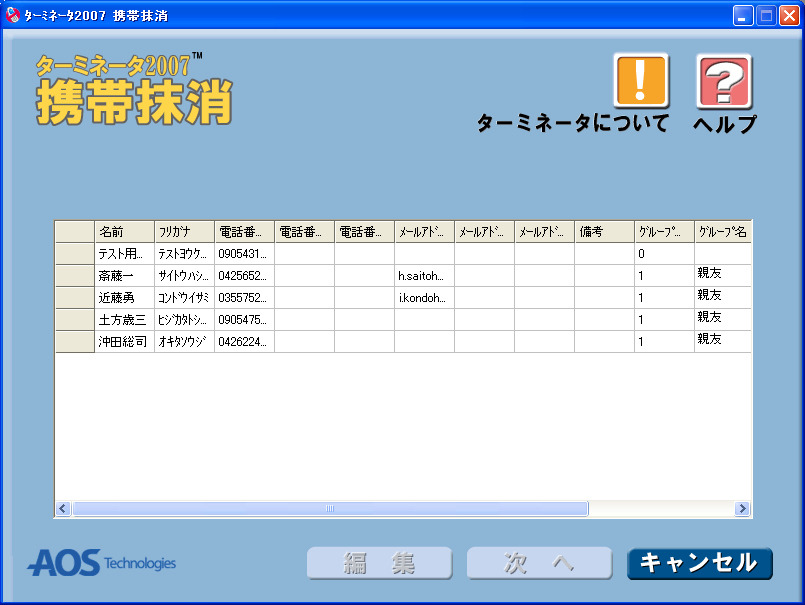Open the ヘルプ question mark icon
Image resolution: width=805 pixels, height=605 pixels.
tap(724, 81)
